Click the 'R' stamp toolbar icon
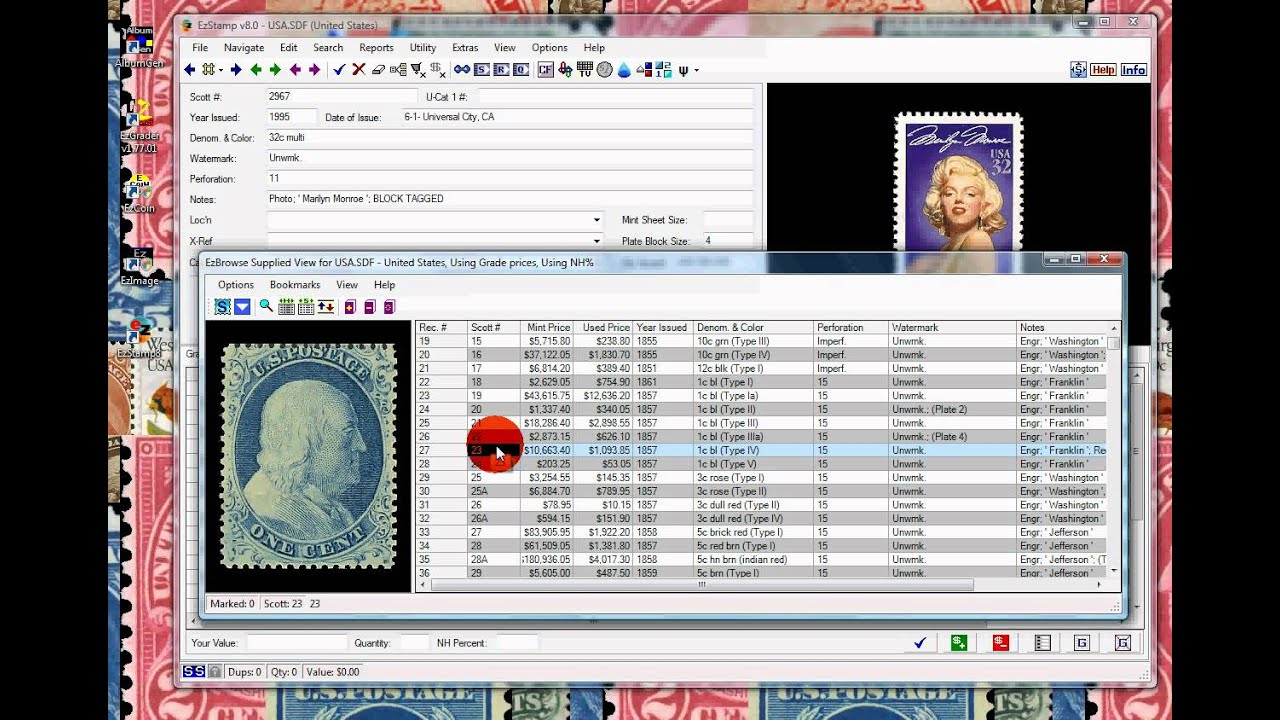 [501, 70]
